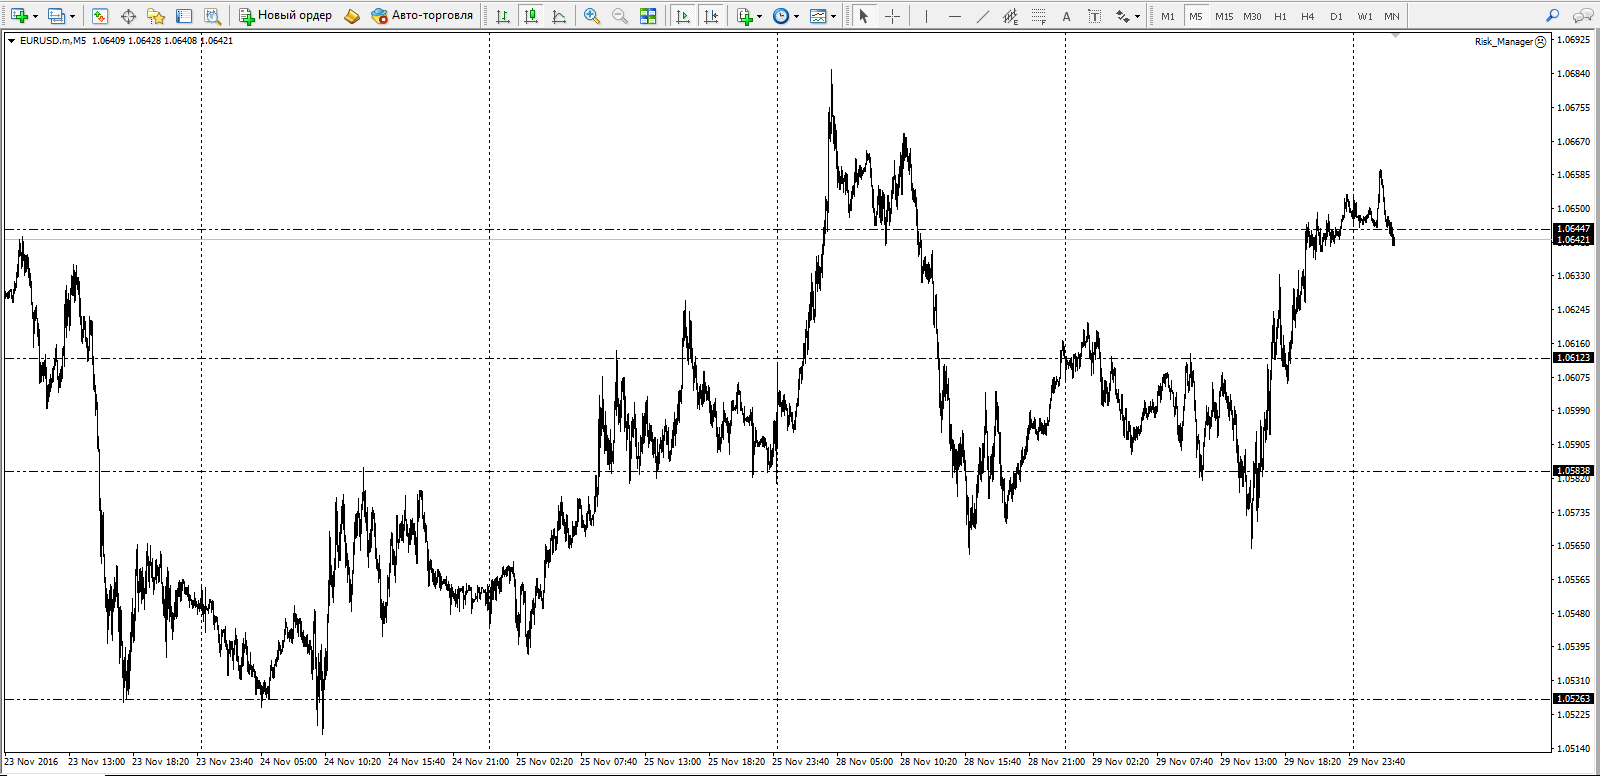Image resolution: width=1600 pixels, height=776 pixels.
Task: Switch to the M15 timeframe
Action: [1224, 16]
